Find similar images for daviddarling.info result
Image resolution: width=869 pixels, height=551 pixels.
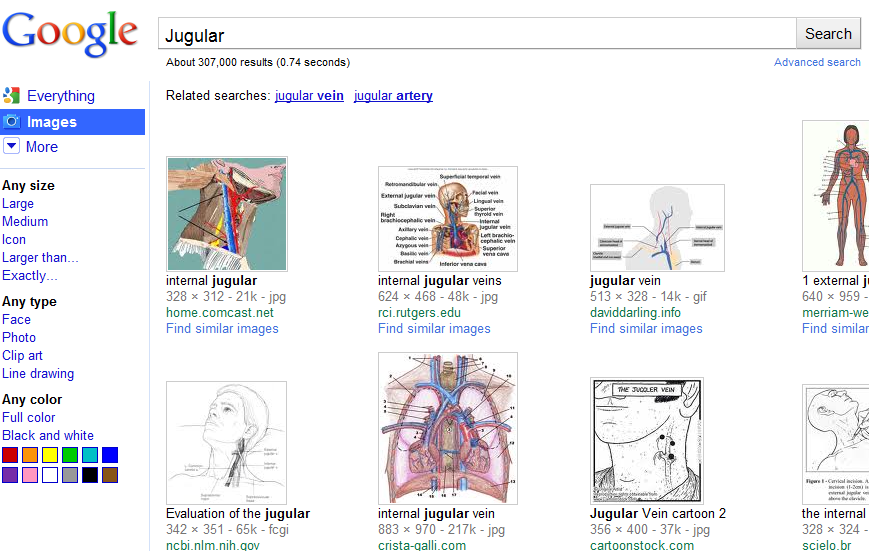pos(646,329)
